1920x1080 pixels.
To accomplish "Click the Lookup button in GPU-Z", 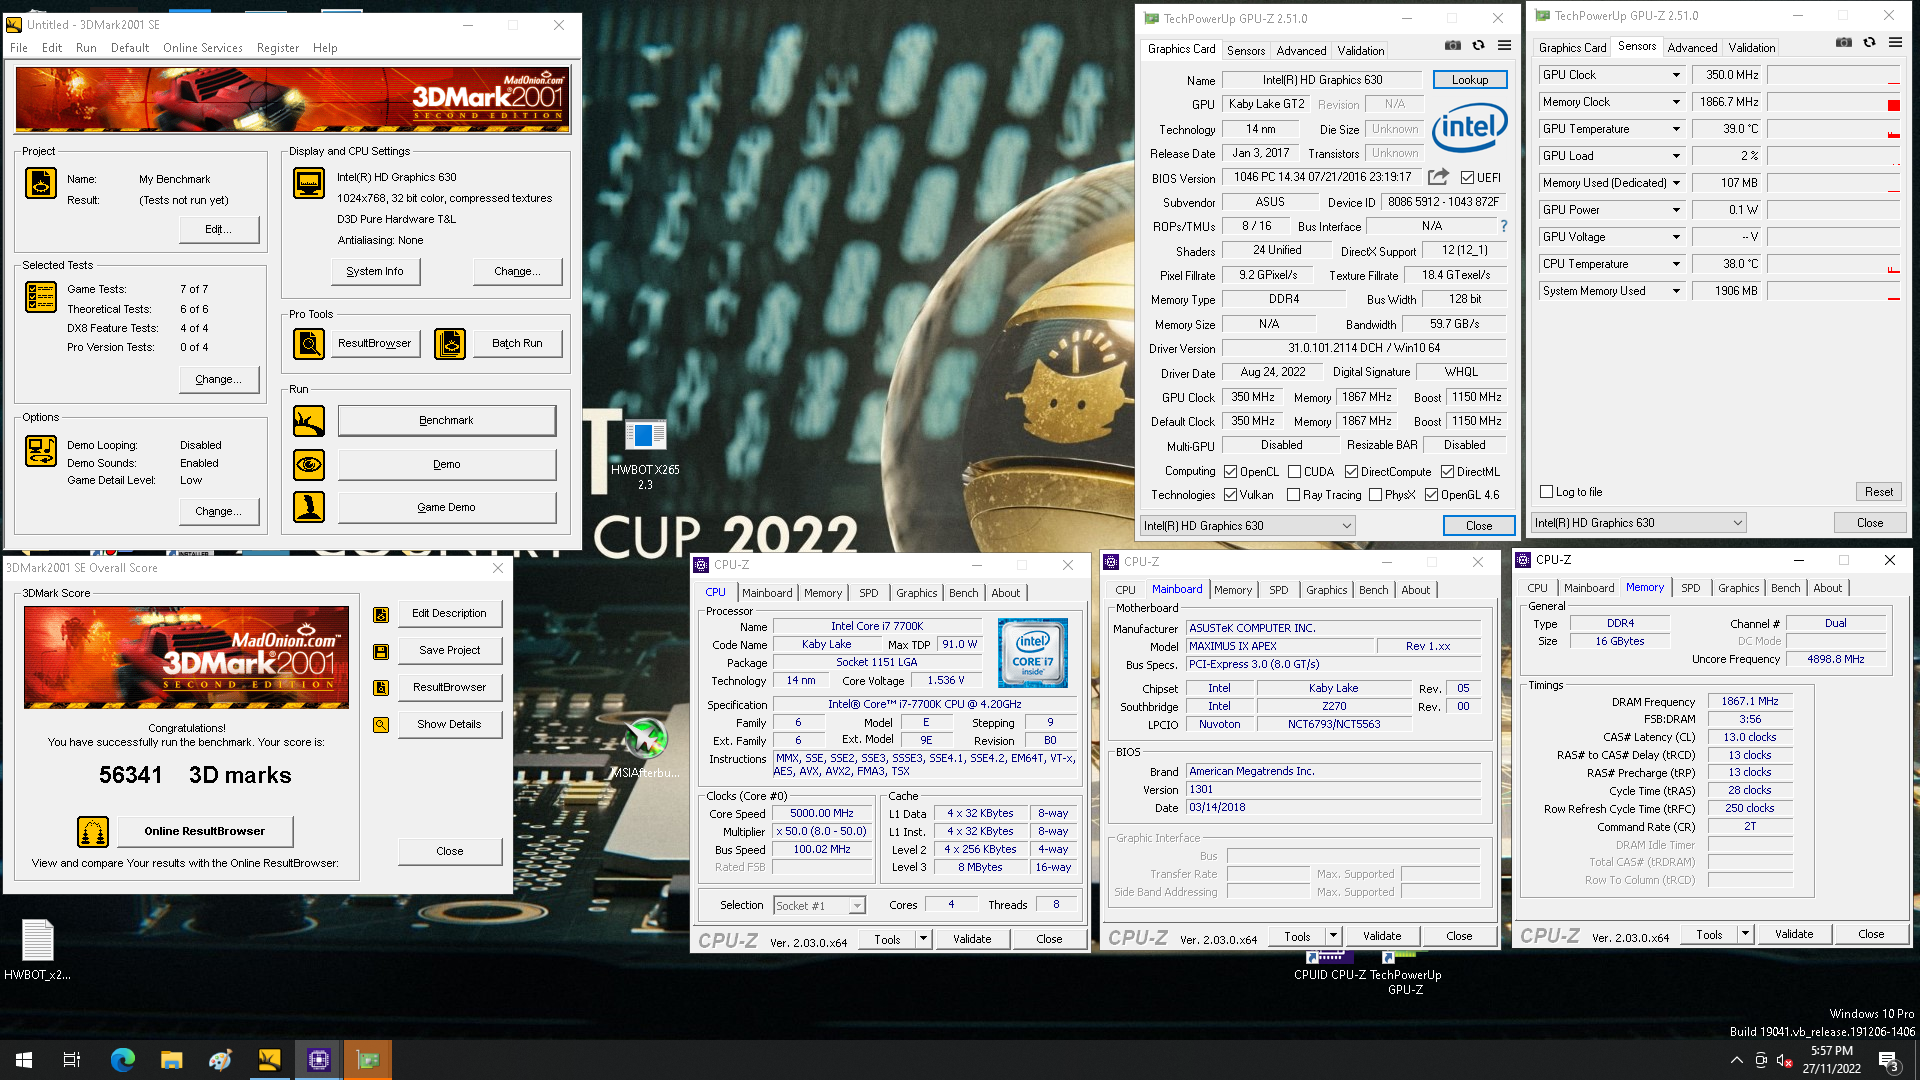I will coord(1470,80).
